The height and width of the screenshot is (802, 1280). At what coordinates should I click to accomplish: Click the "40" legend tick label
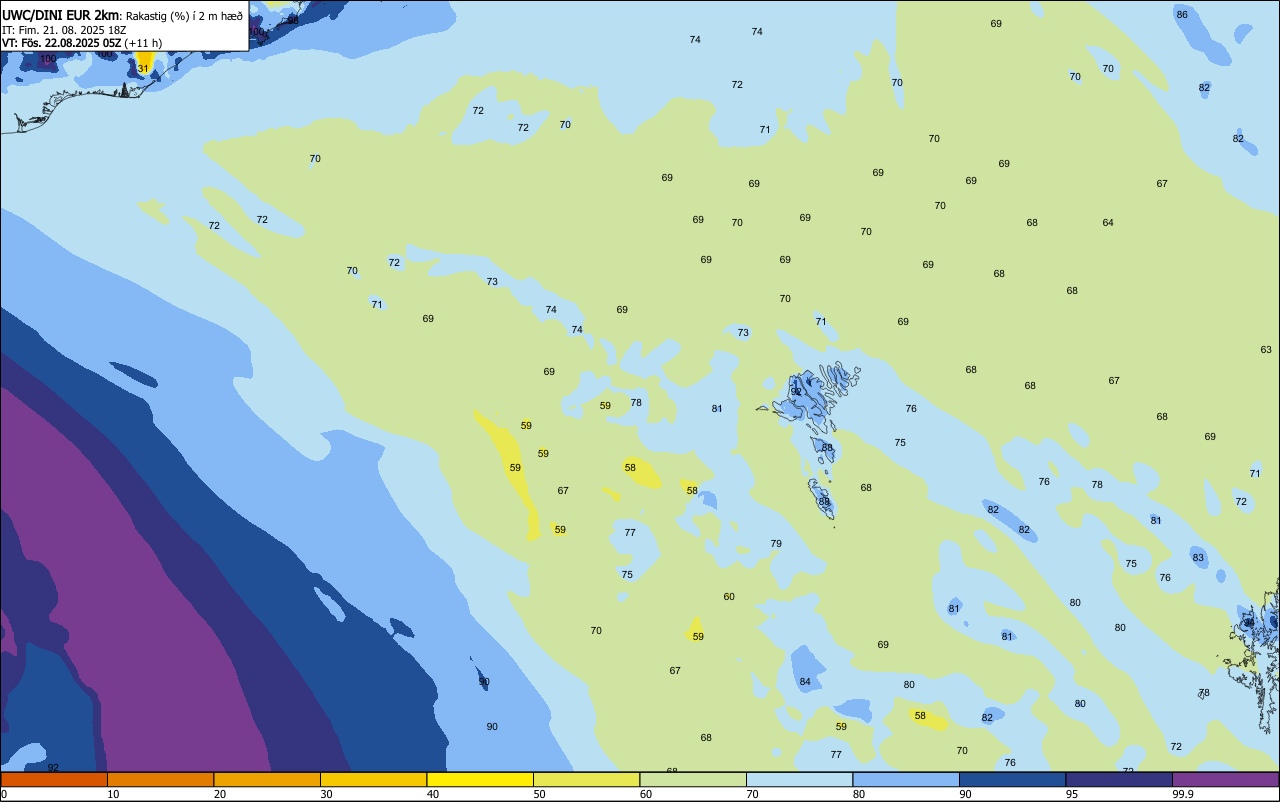coord(433,794)
